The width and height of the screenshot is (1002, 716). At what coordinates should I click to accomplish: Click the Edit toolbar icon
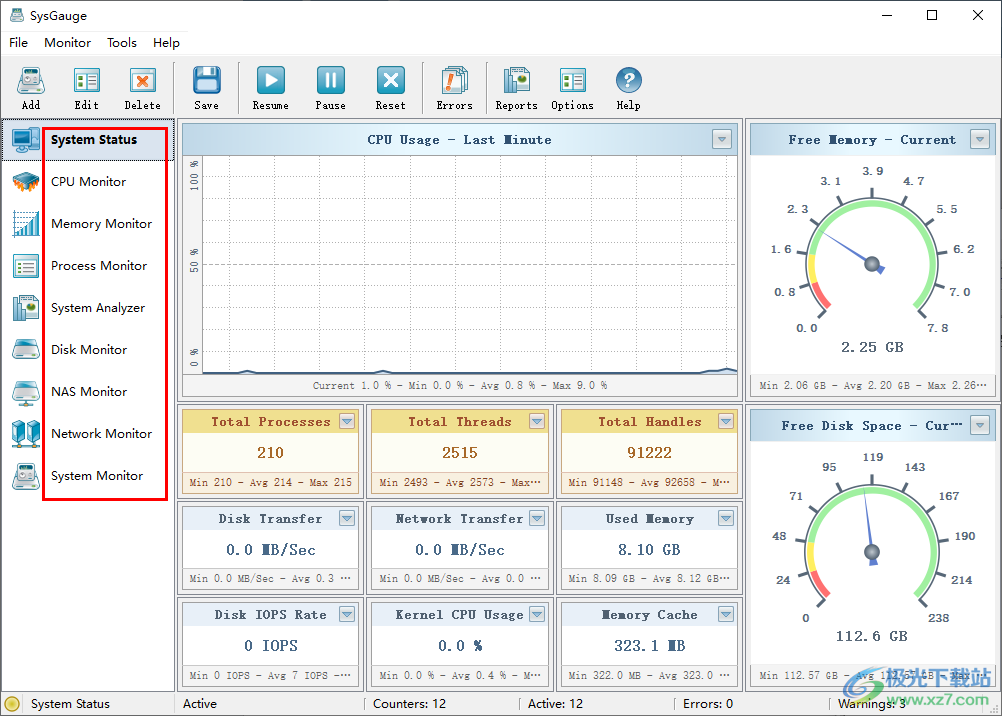pyautogui.click(x=86, y=81)
